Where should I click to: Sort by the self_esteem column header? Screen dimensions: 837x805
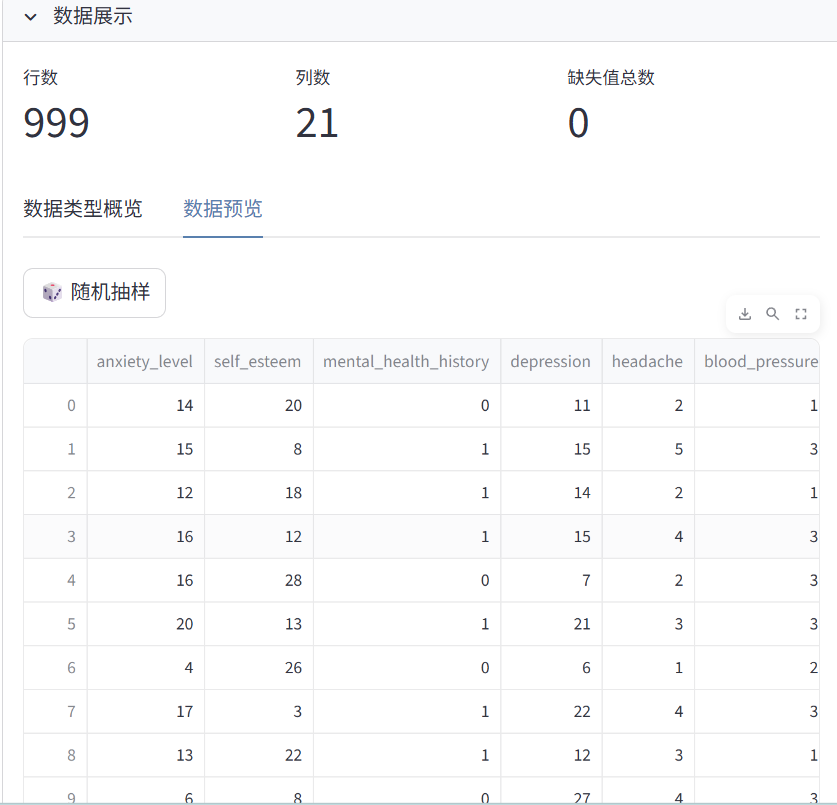(x=258, y=362)
